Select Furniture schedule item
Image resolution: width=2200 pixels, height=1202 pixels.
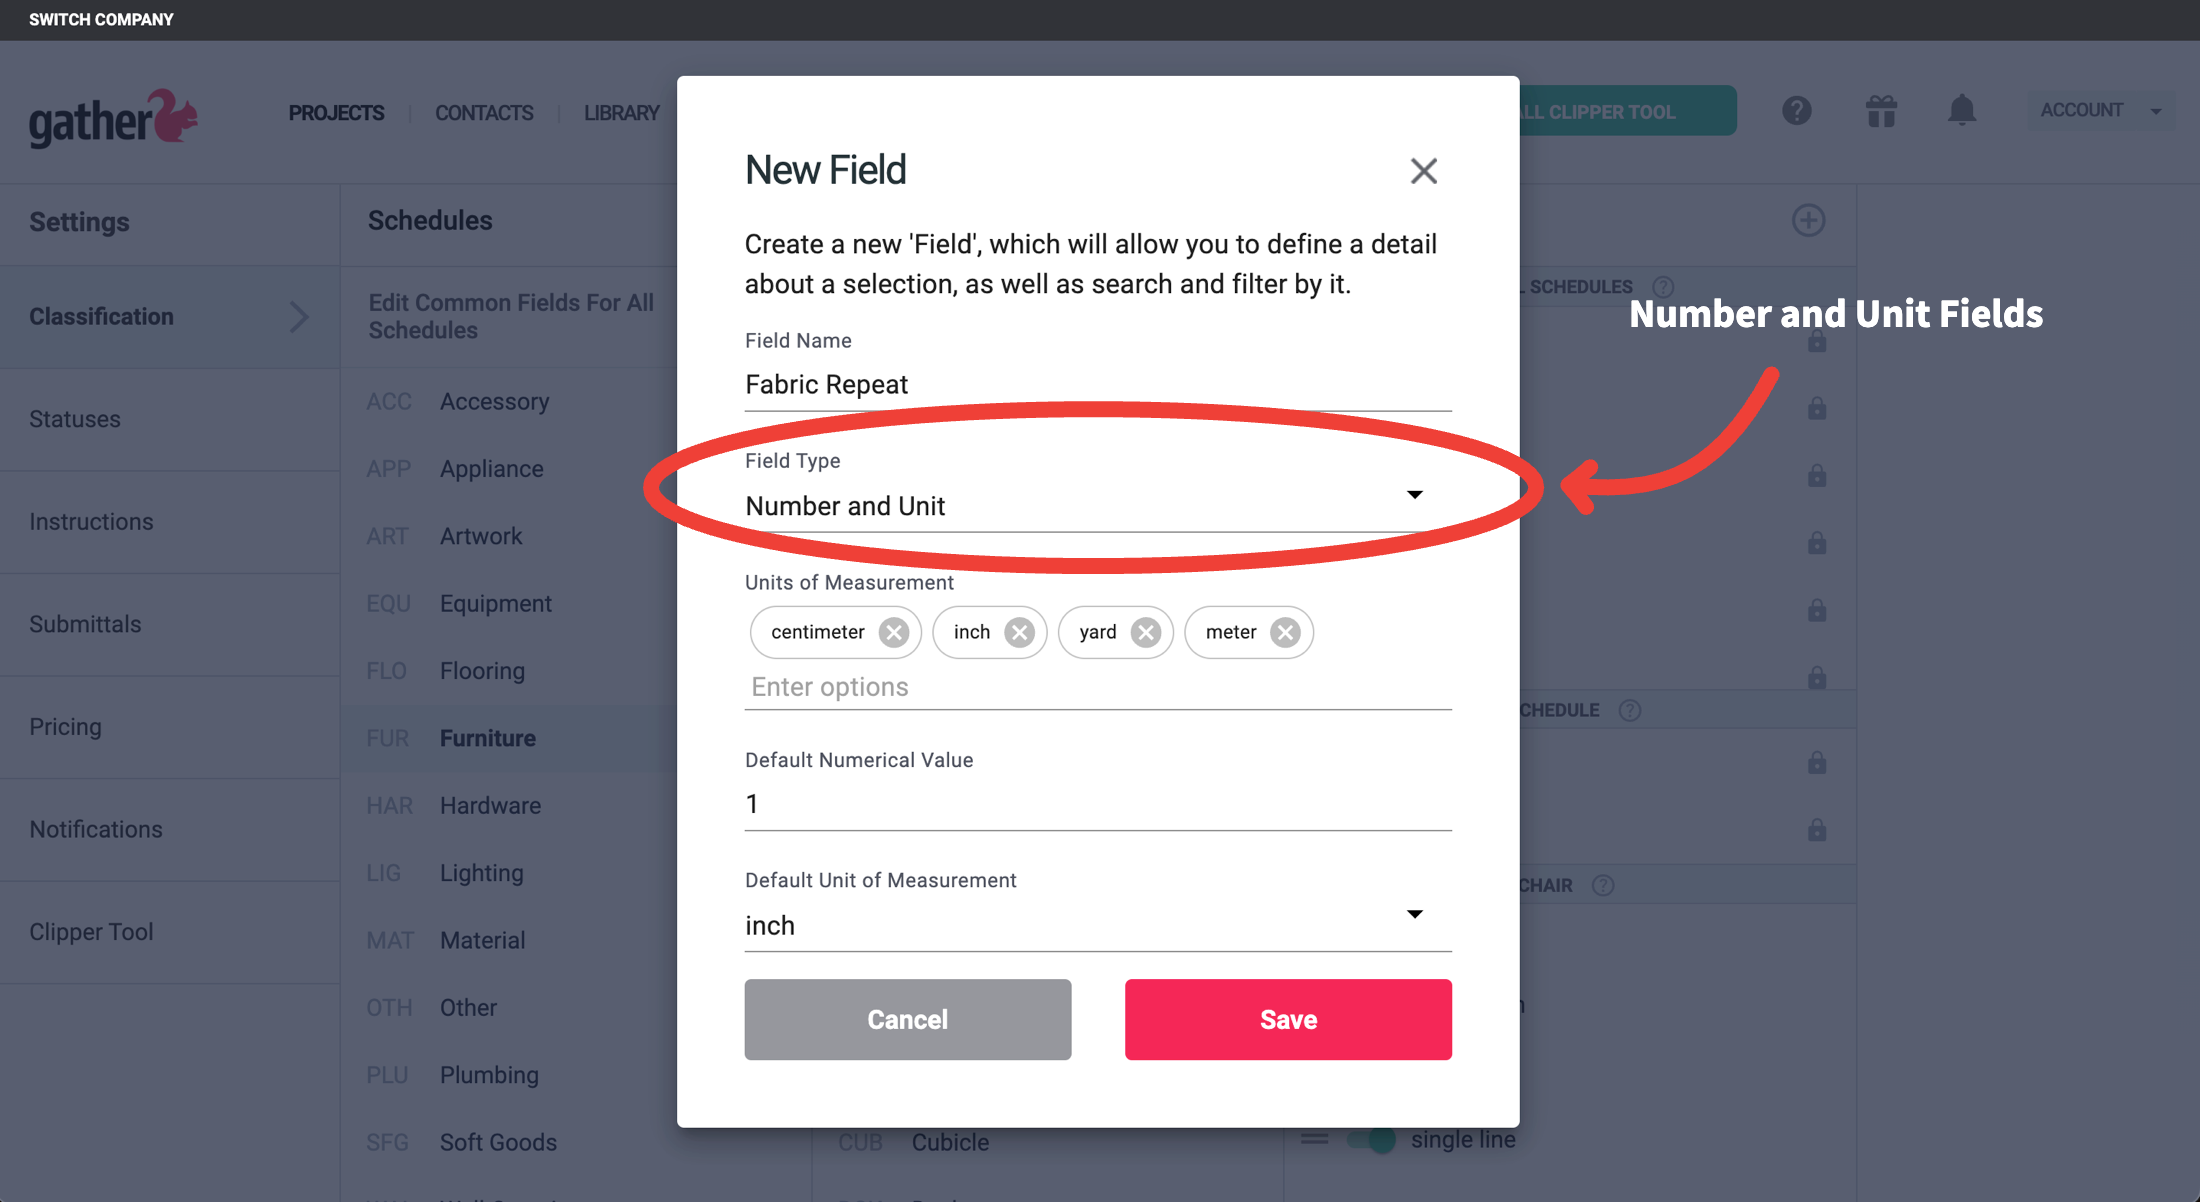488,737
